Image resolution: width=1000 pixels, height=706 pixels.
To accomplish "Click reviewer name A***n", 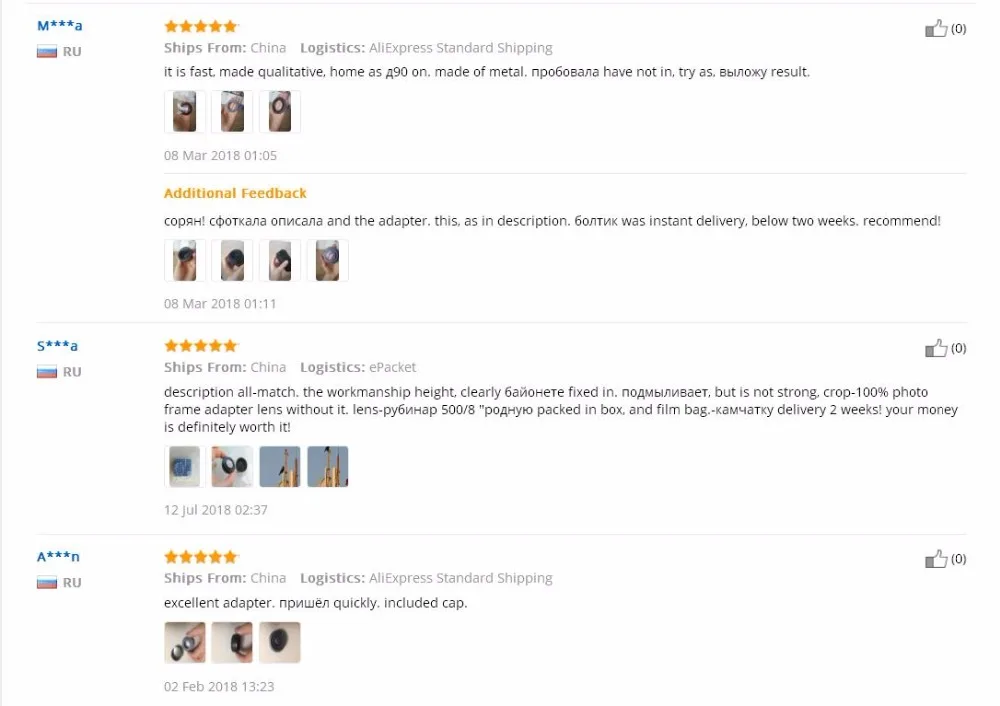I will 58,557.
